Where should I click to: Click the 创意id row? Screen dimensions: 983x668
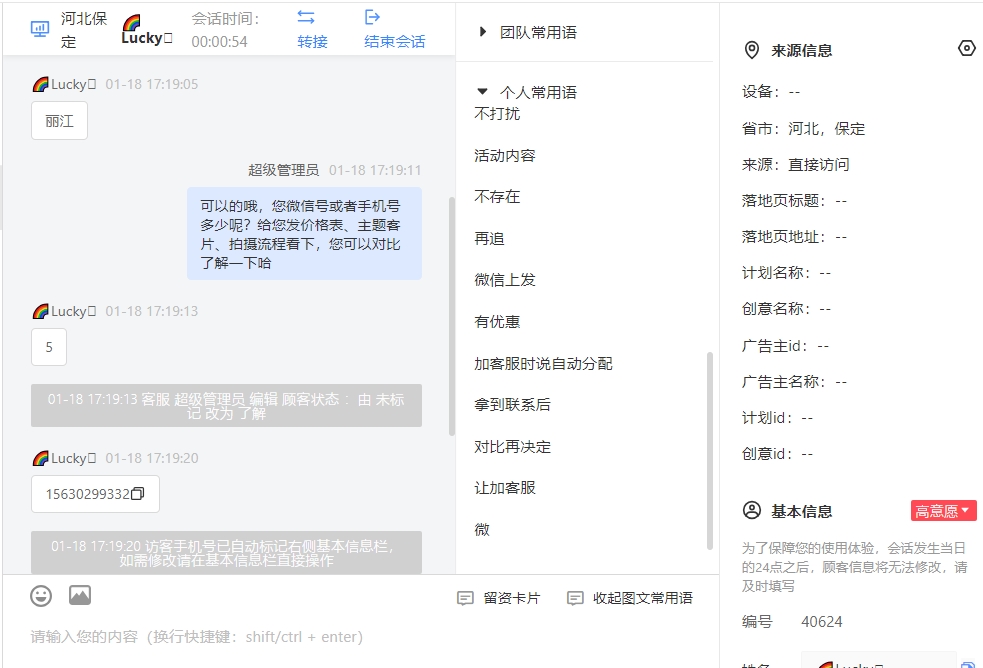[x=777, y=454]
